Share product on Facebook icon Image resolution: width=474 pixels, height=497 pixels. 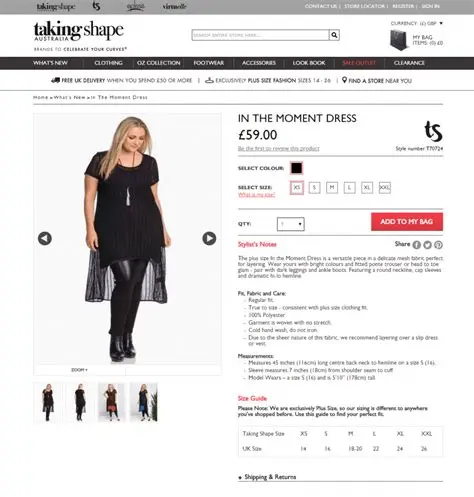pos(417,245)
